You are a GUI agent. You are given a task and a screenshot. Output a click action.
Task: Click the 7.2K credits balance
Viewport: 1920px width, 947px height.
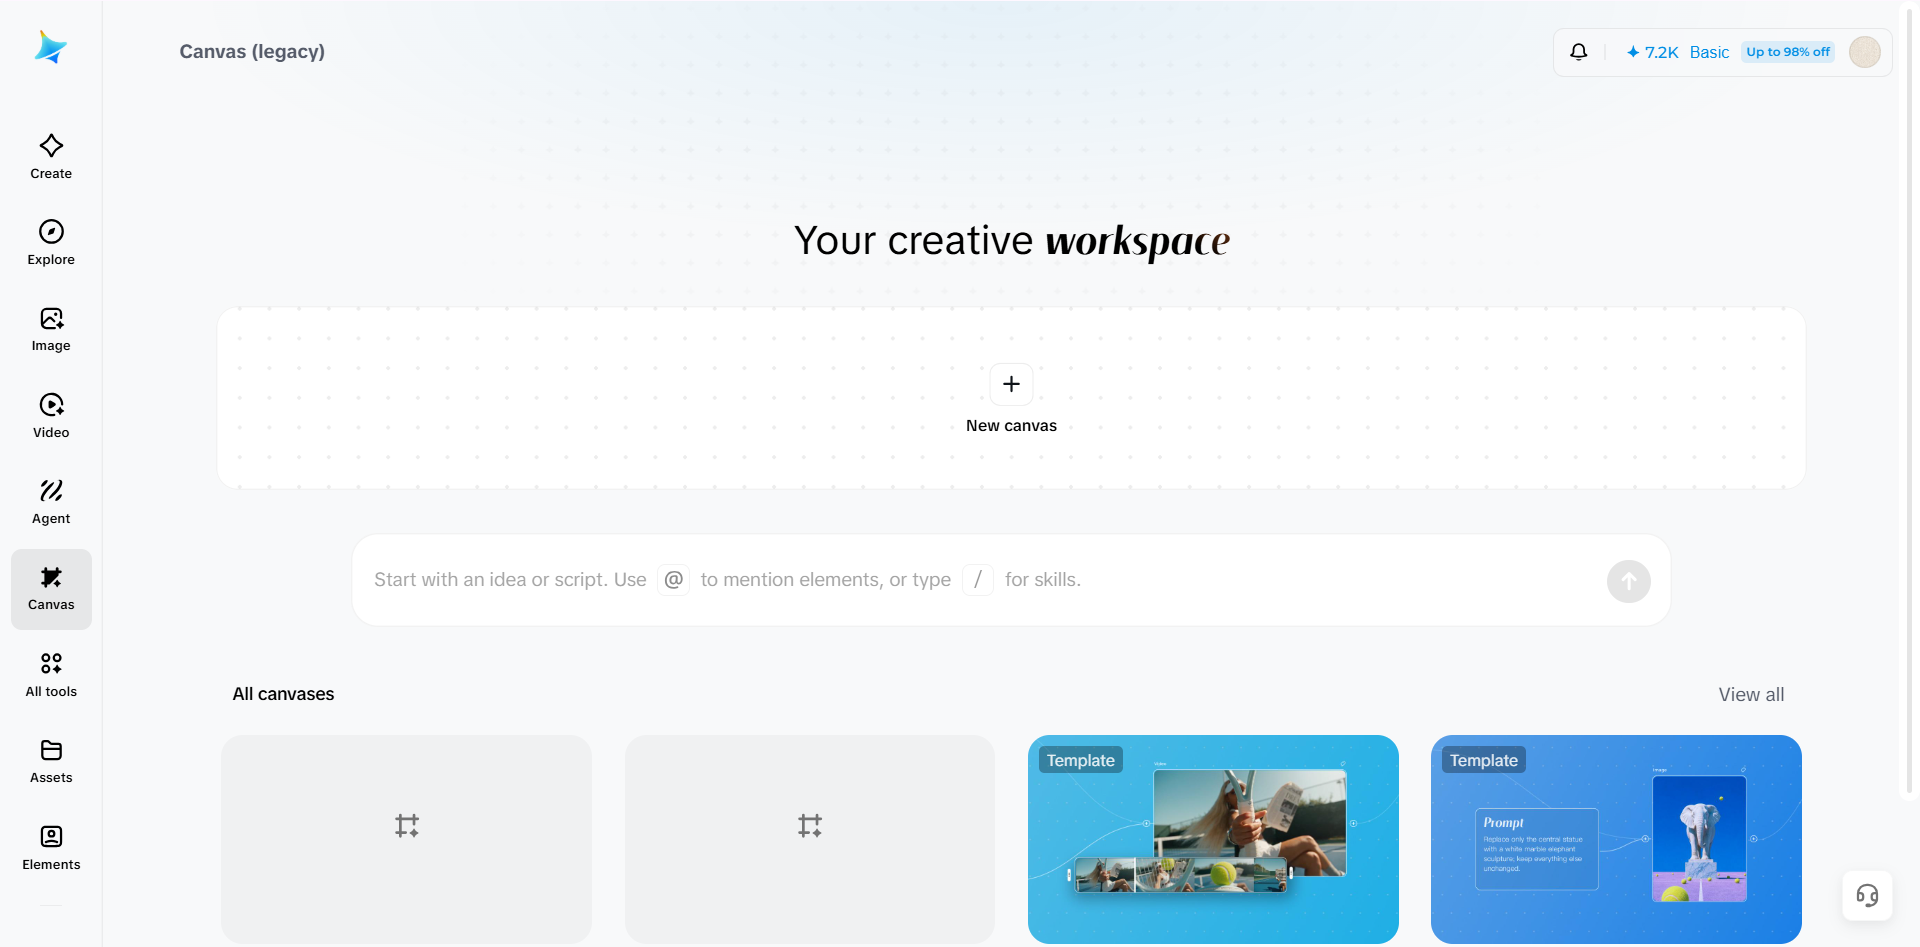point(1652,52)
